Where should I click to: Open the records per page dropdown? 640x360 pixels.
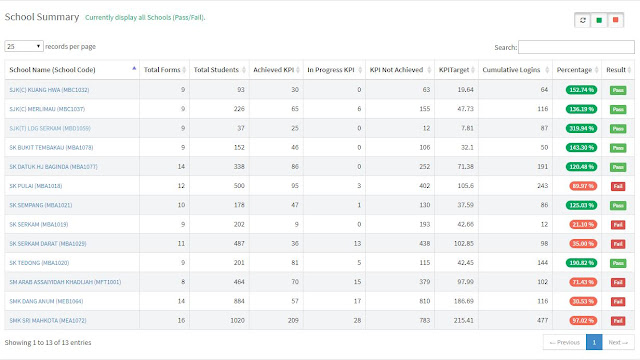24,46
